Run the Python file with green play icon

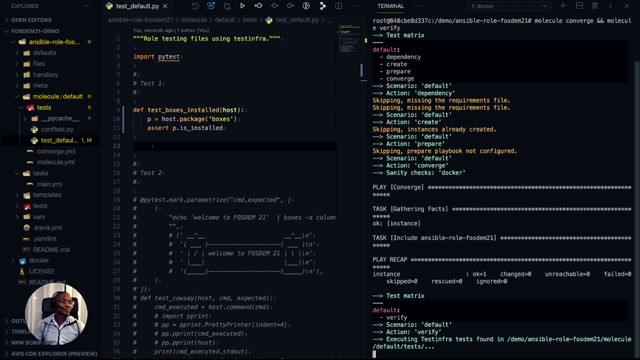[242, 6]
